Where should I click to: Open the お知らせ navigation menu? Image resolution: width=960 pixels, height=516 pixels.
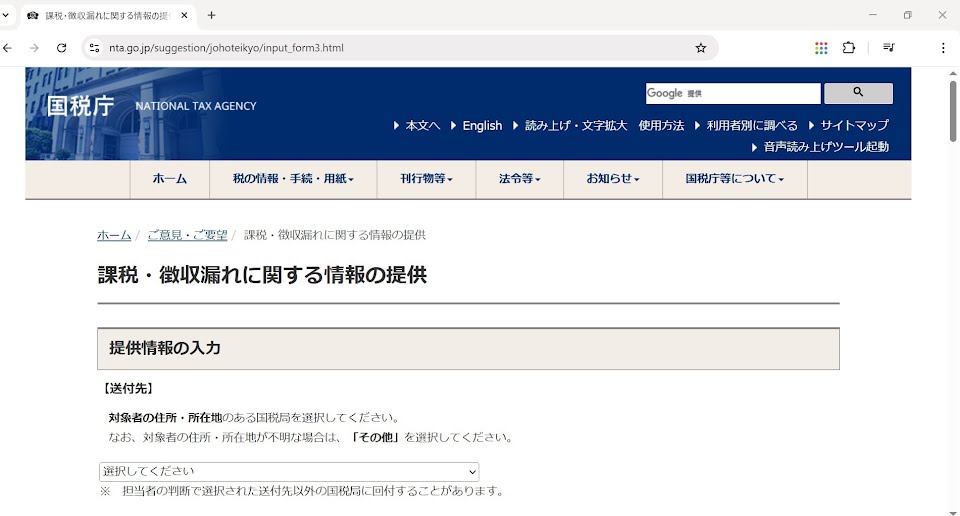[613, 179]
